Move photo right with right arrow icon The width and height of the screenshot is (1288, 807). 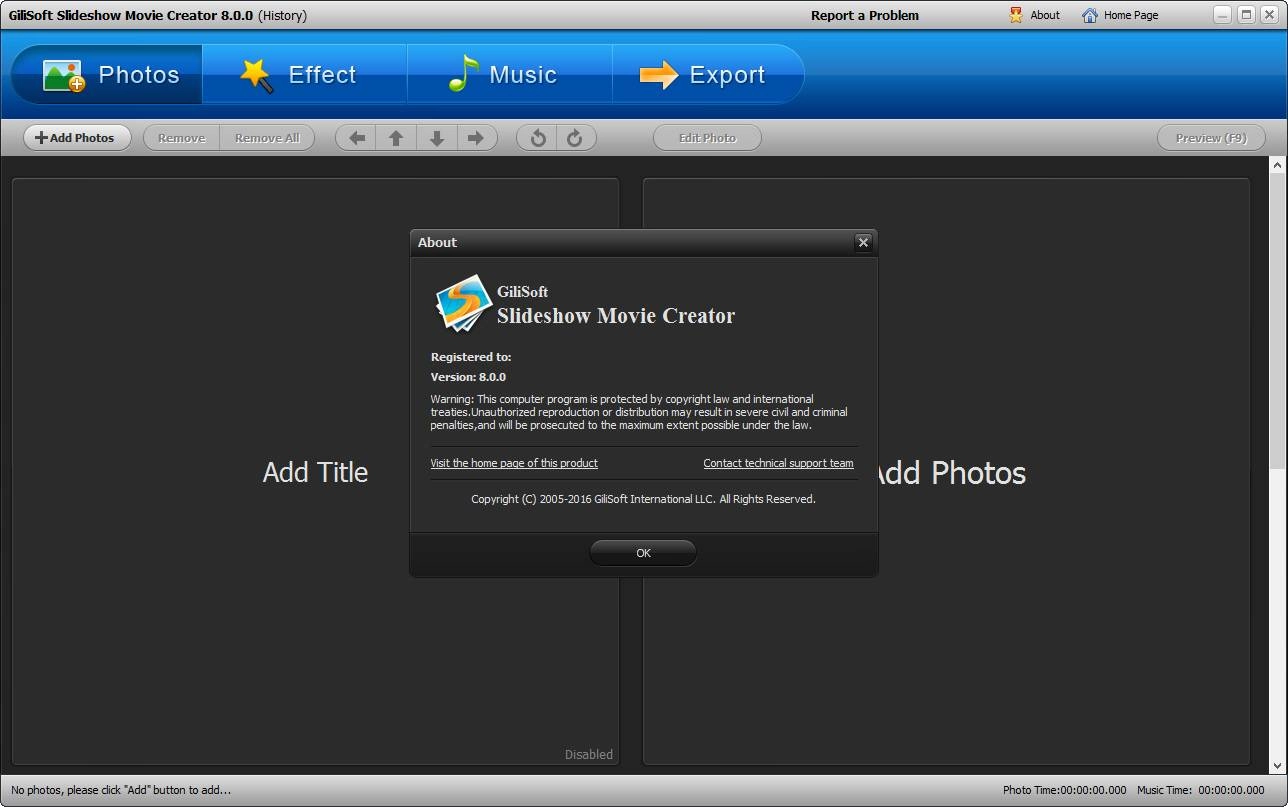pyautogui.click(x=477, y=138)
